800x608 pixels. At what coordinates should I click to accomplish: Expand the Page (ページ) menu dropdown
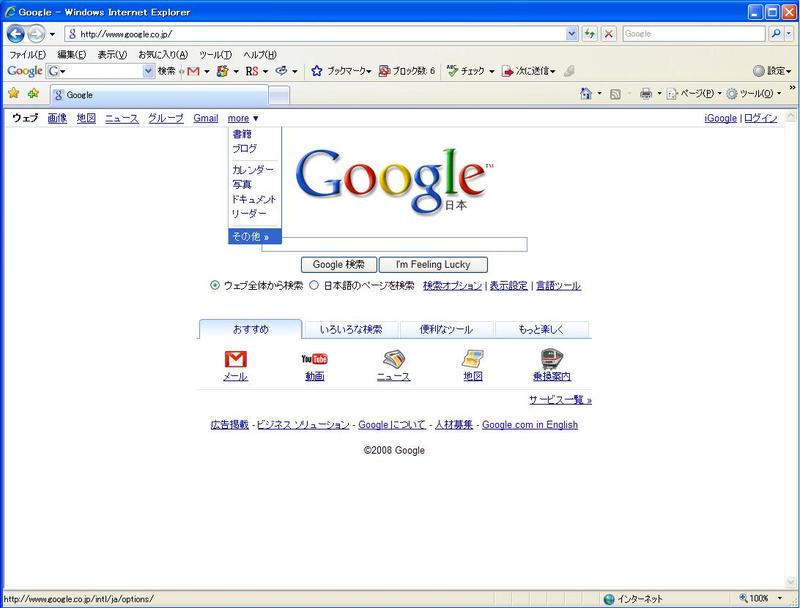[719, 94]
